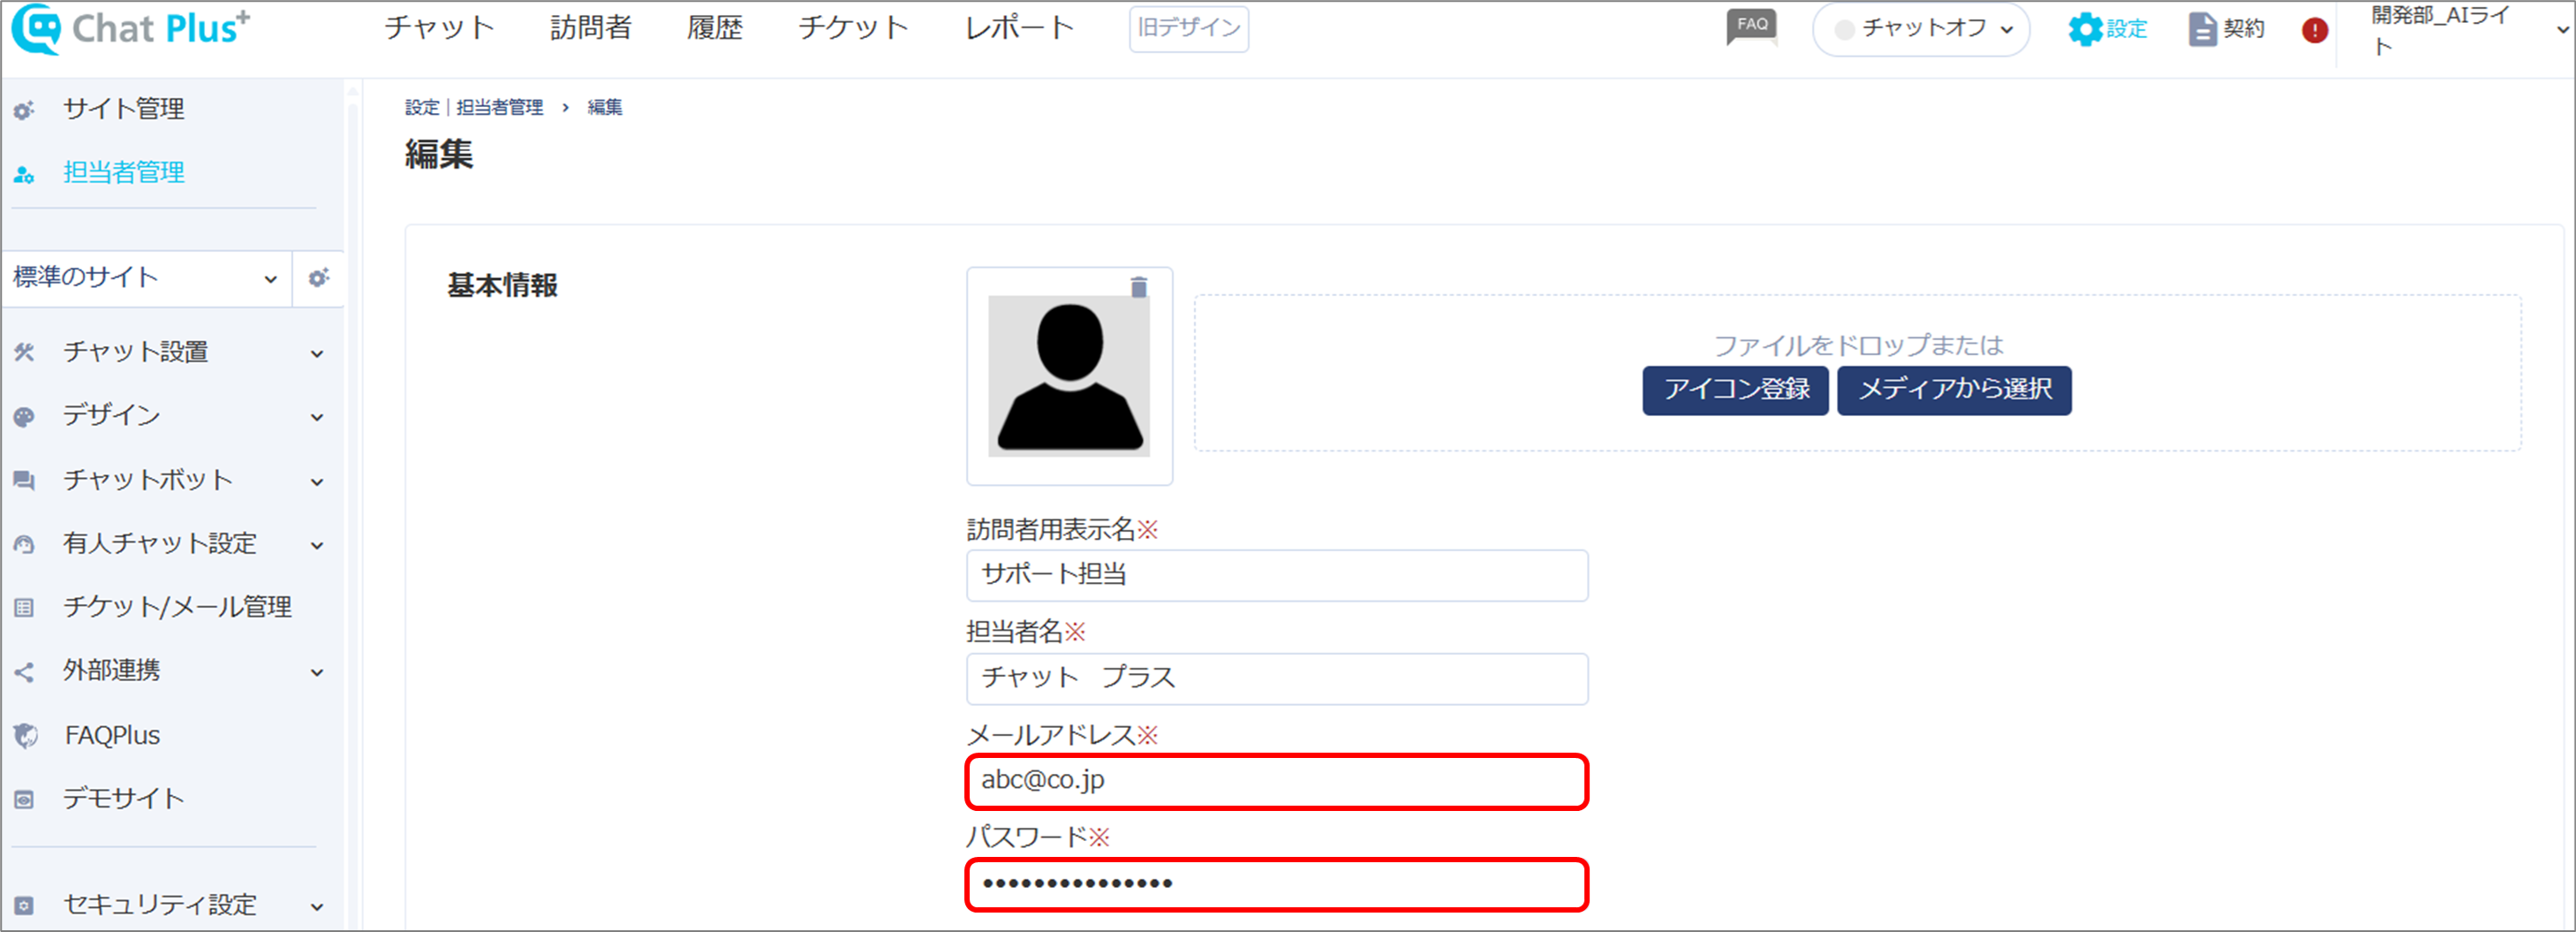Click the 外部連携 share icon
Viewport: 2576px width, 932px height.
pyautogui.click(x=24, y=672)
